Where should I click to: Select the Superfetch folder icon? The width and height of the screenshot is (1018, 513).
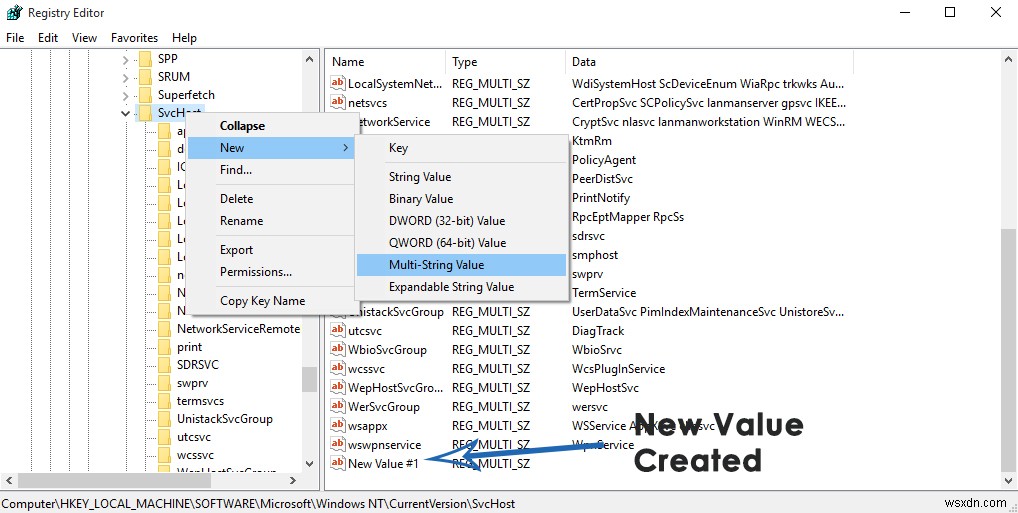click(x=146, y=94)
